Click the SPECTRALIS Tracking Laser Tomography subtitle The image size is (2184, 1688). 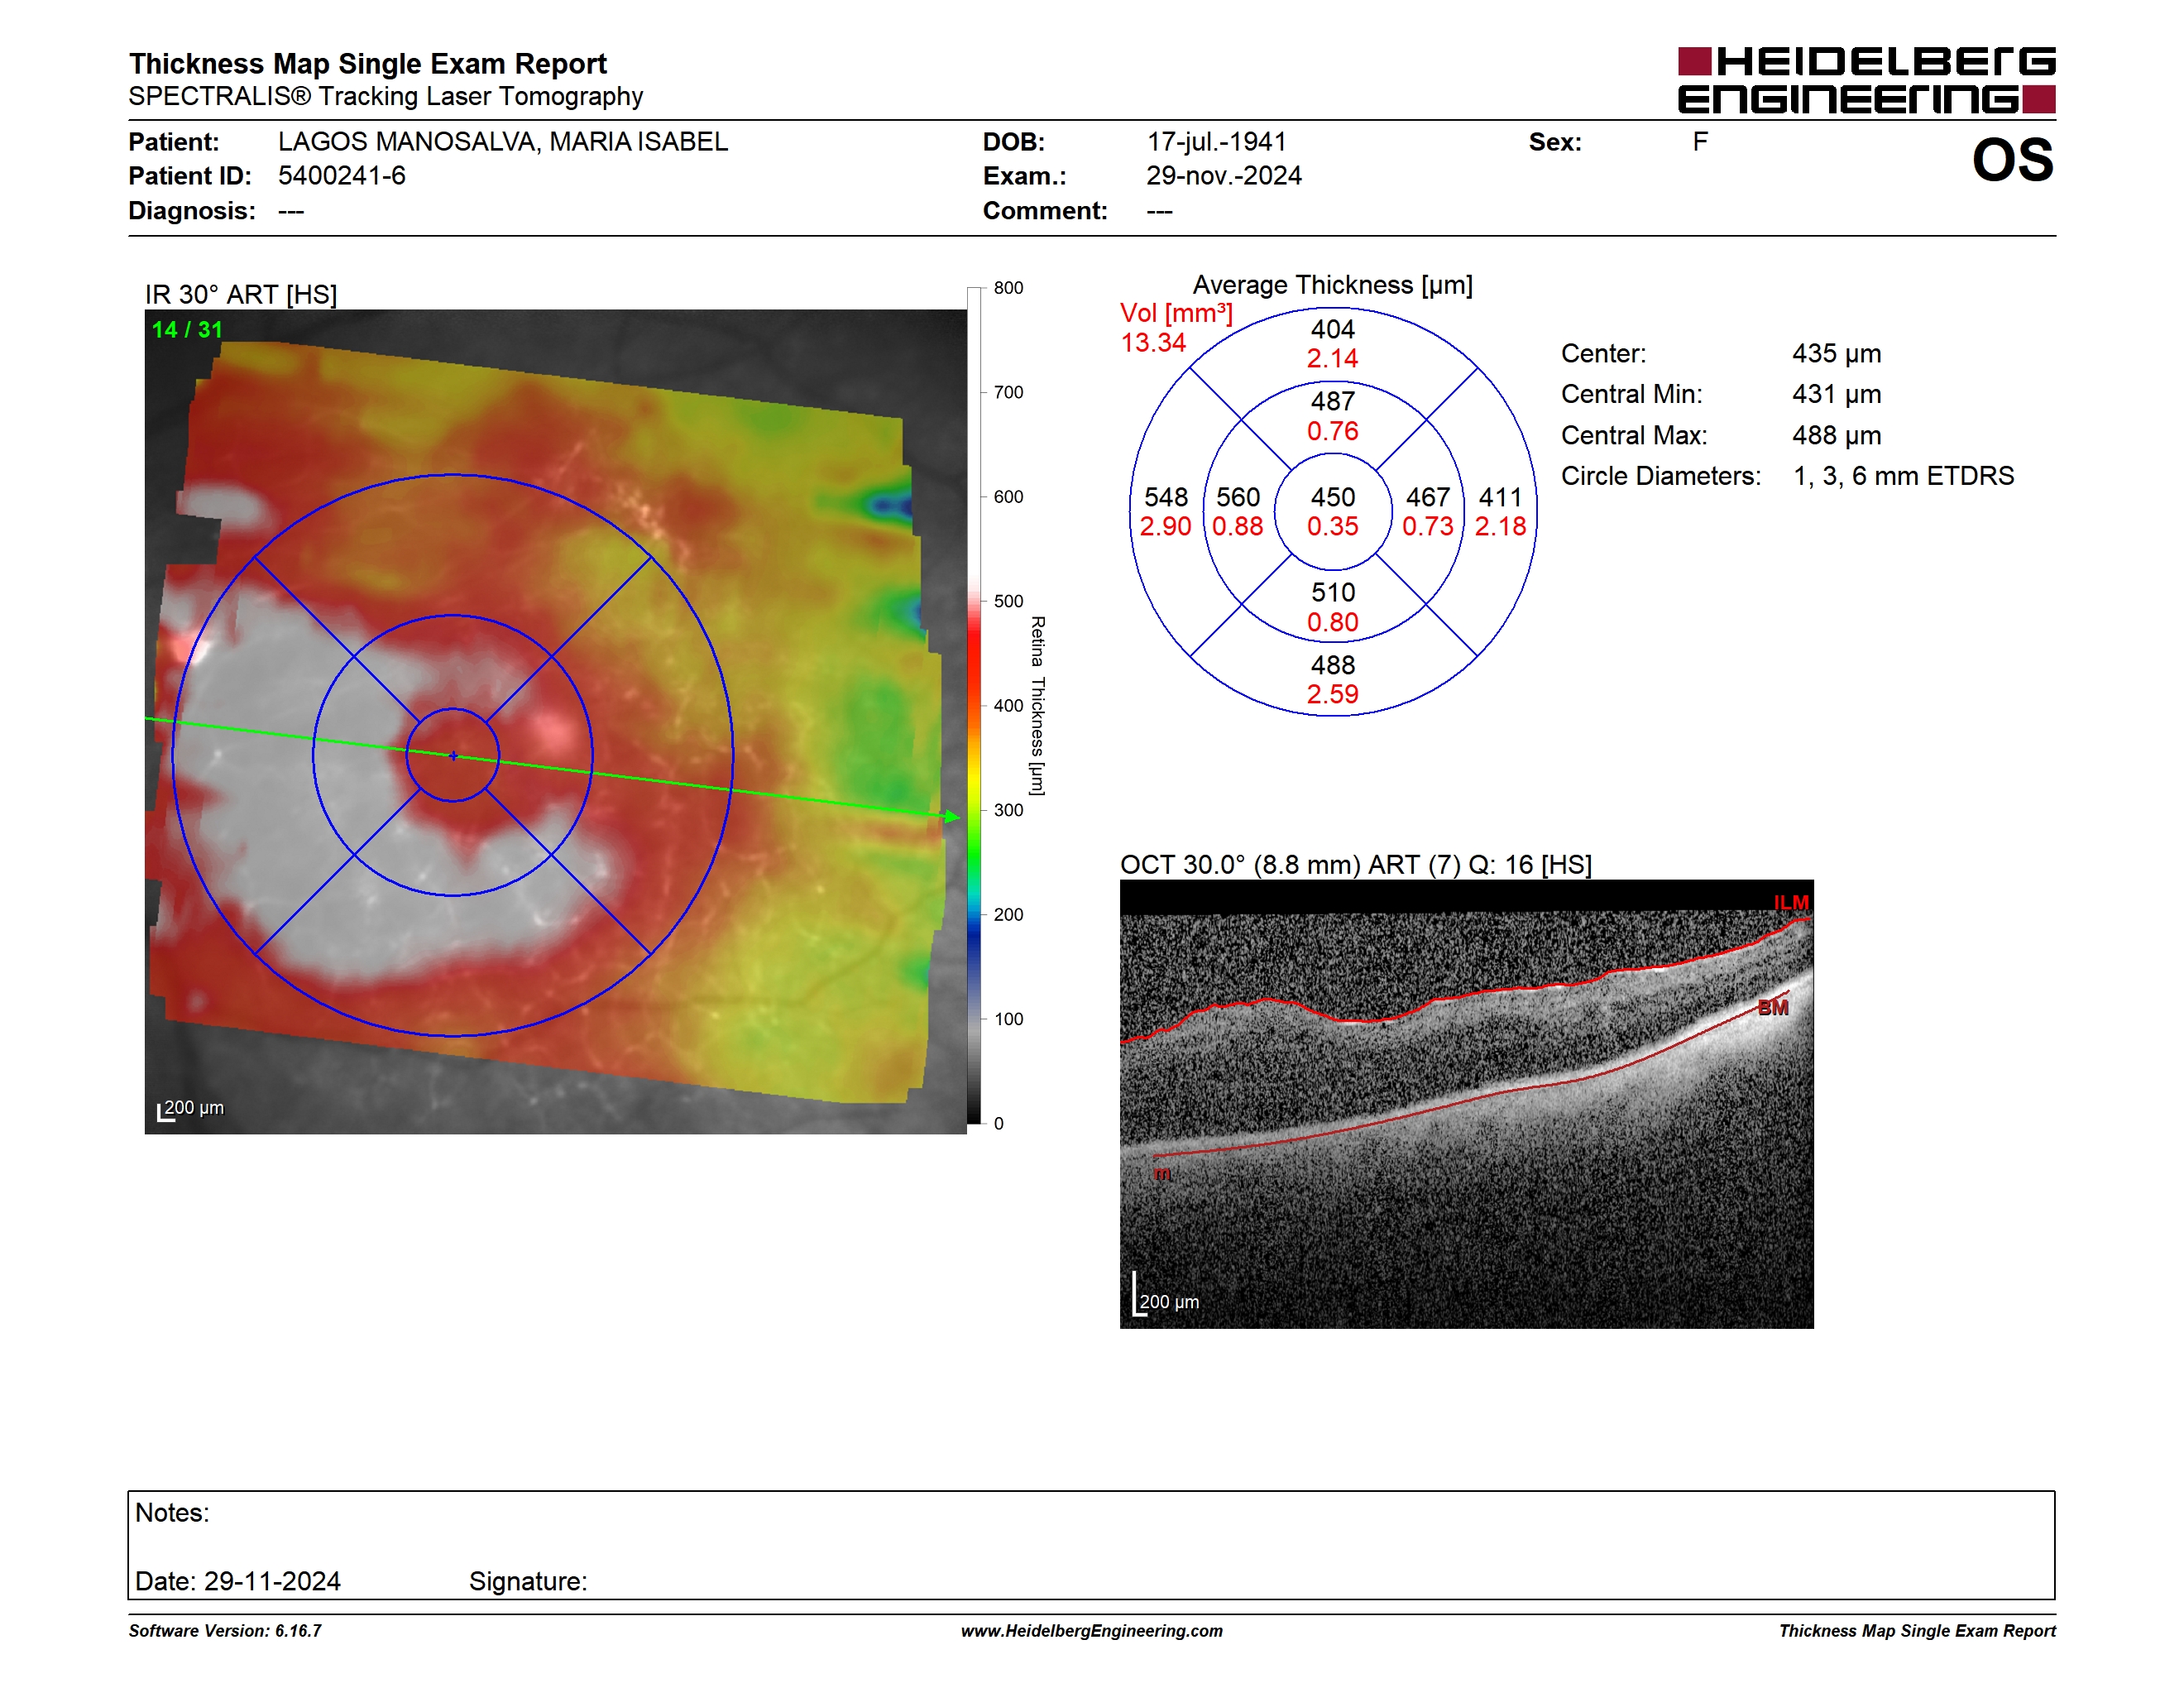pos(386,97)
